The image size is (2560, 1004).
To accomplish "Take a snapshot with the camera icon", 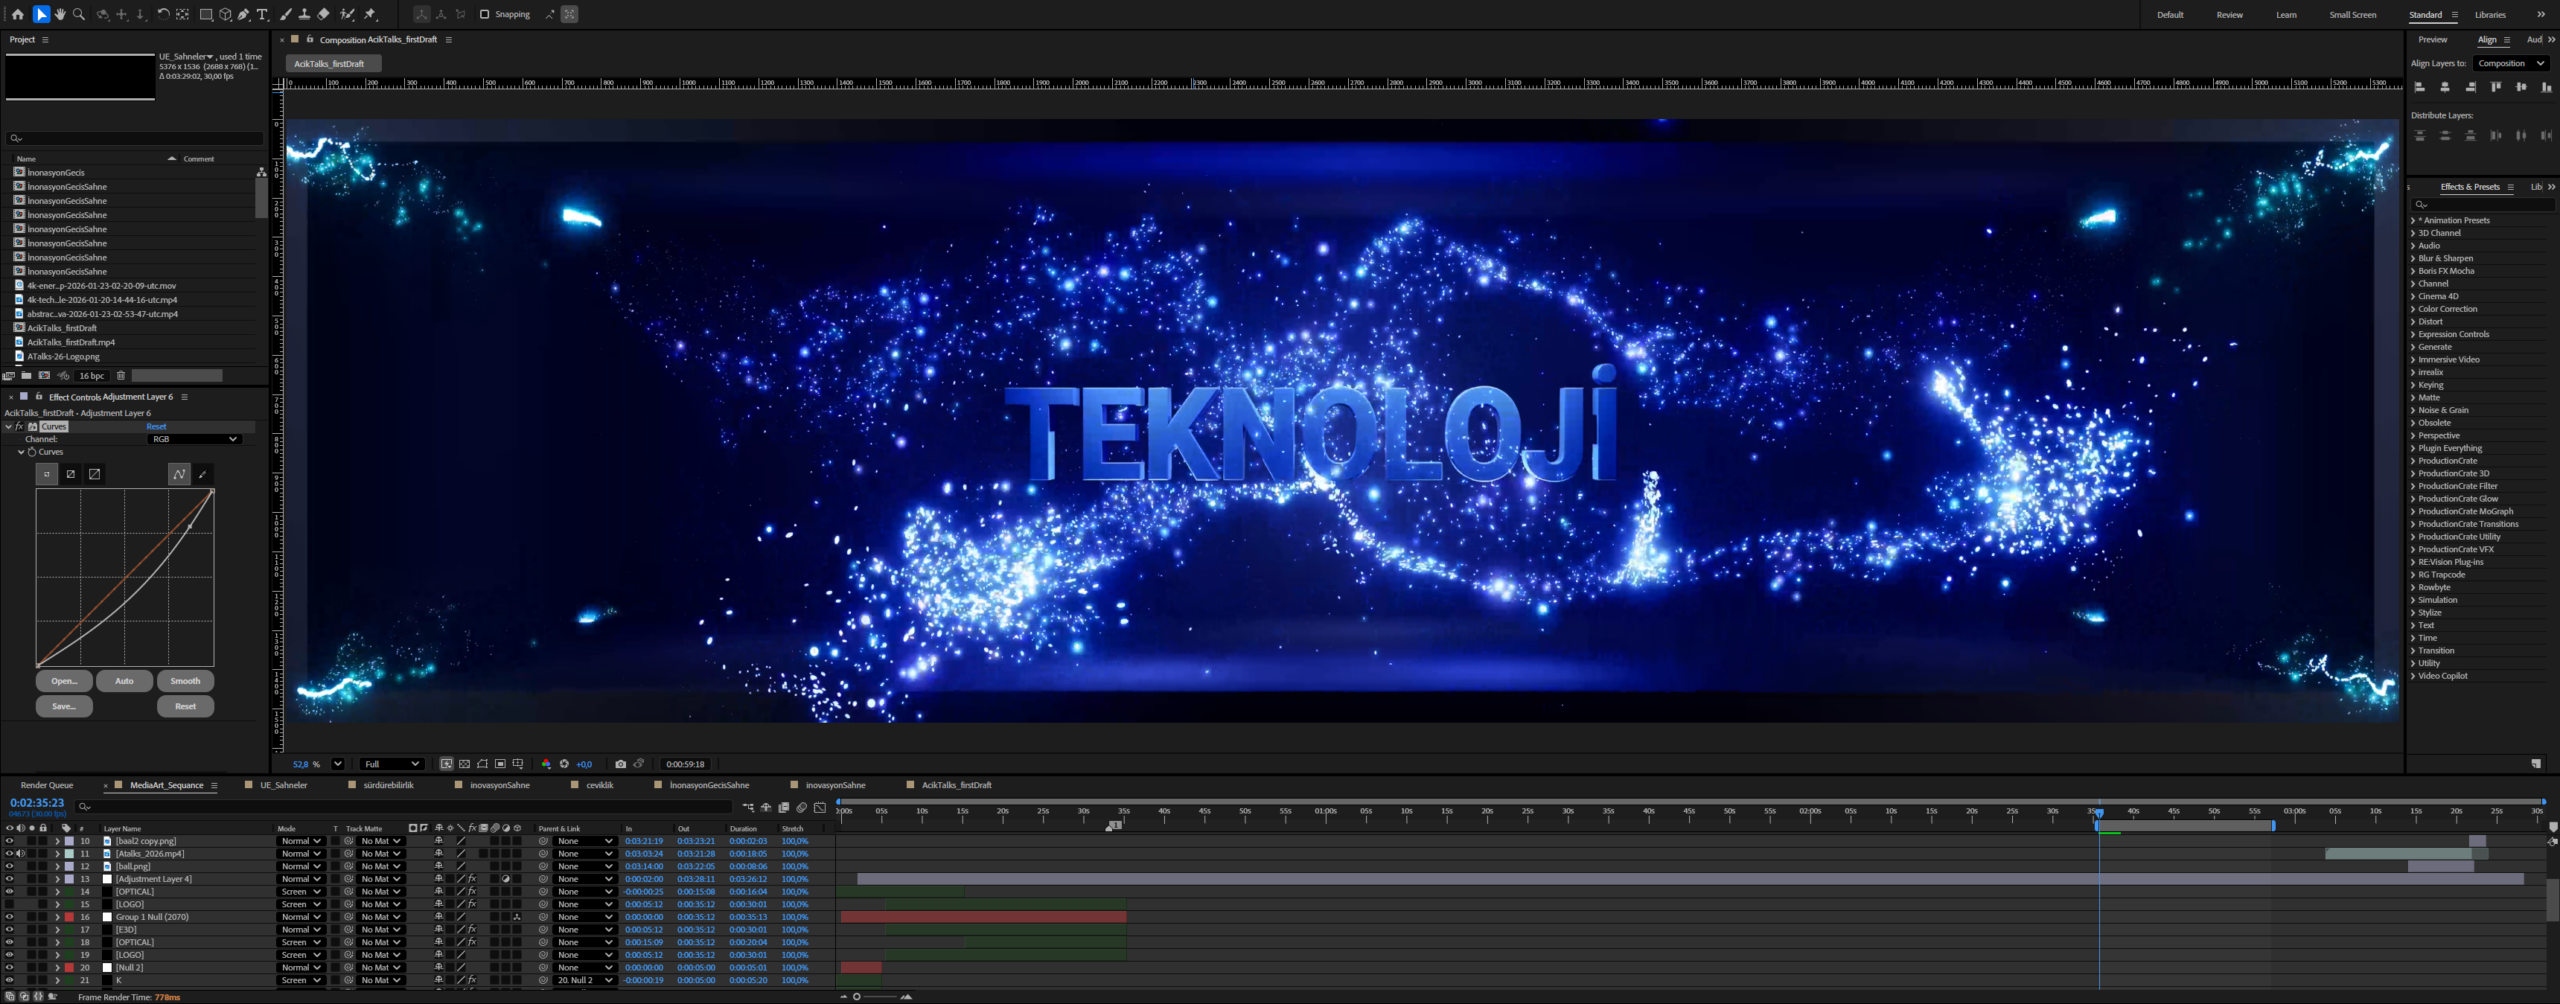I will [620, 764].
